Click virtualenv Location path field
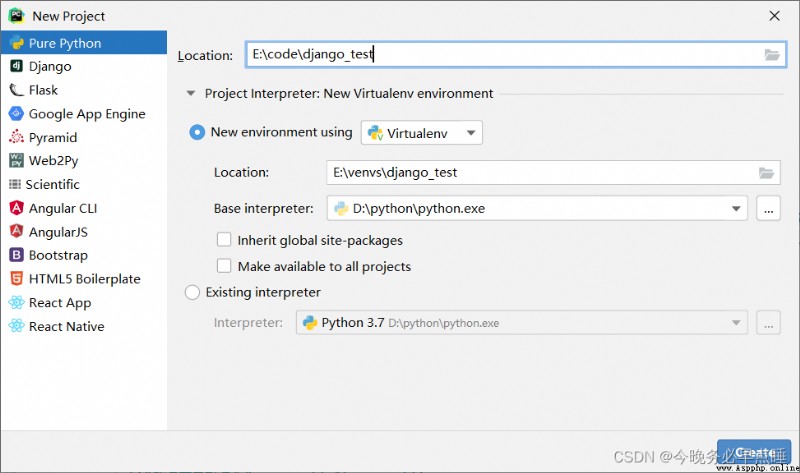Image resolution: width=800 pixels, height=473 pixels. pos(553,172)
